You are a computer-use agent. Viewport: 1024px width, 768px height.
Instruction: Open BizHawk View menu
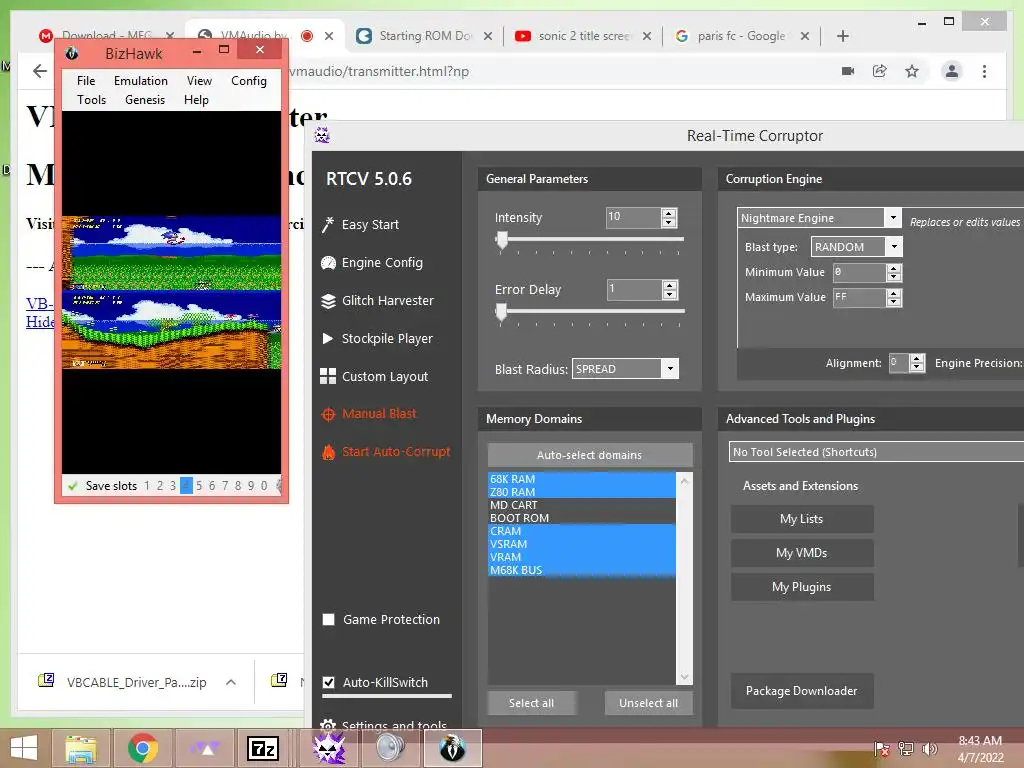[x=199, y=80]
